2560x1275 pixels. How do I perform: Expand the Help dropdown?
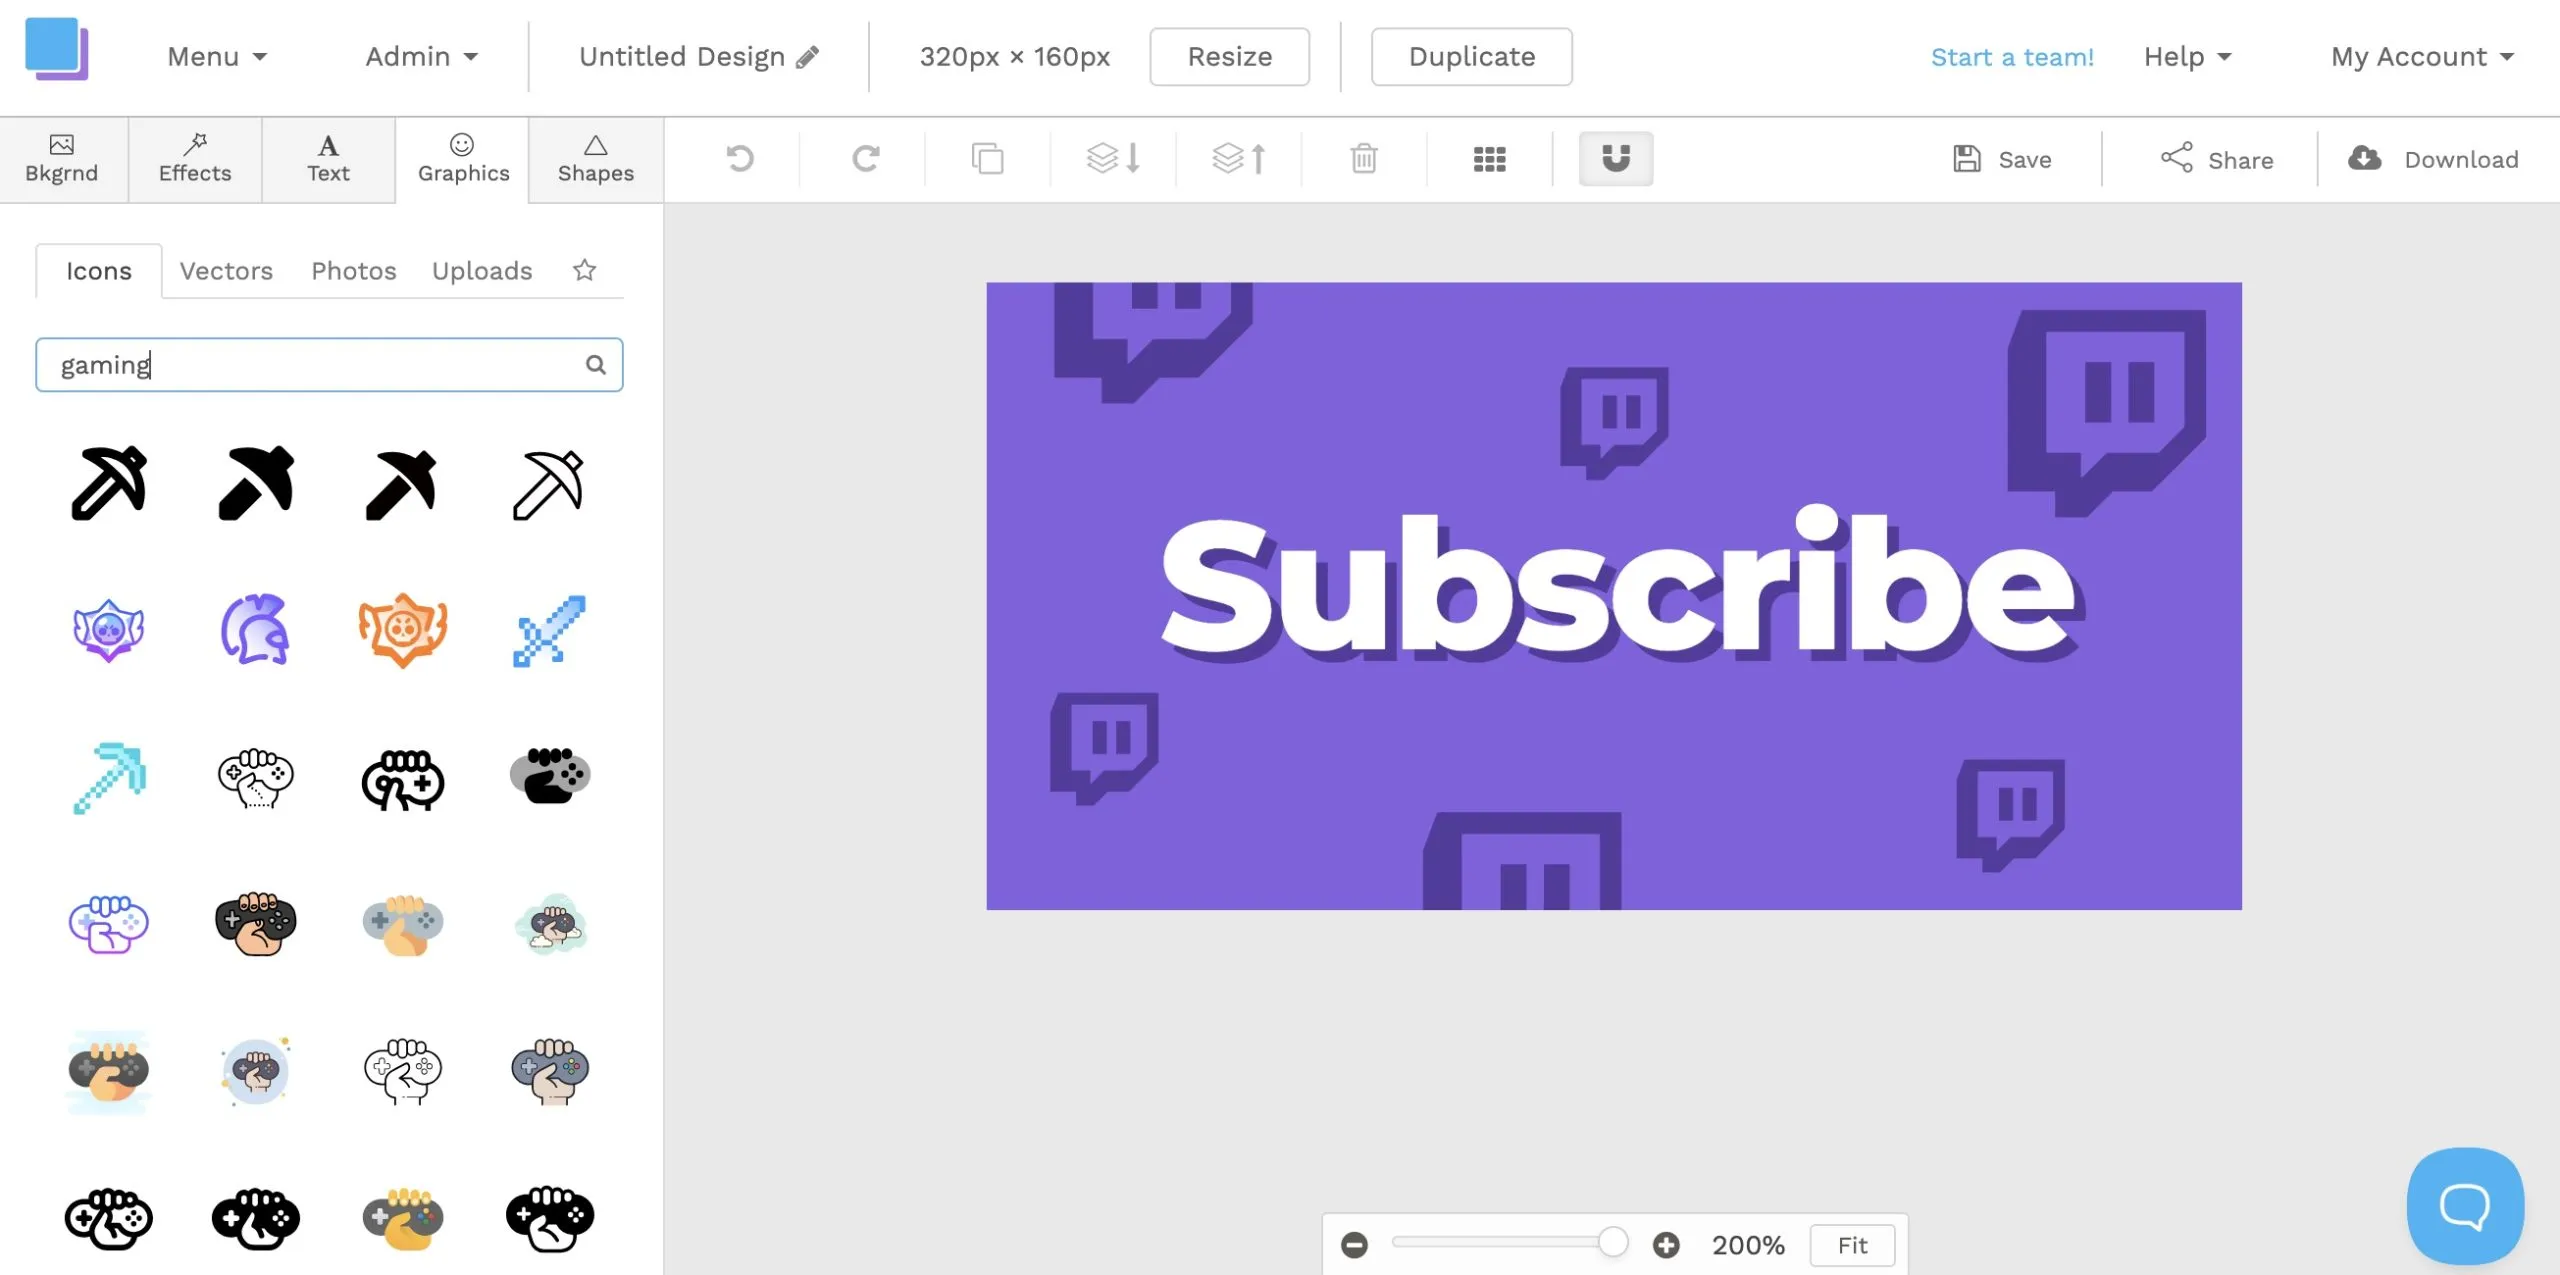(x=2187, y=57)
